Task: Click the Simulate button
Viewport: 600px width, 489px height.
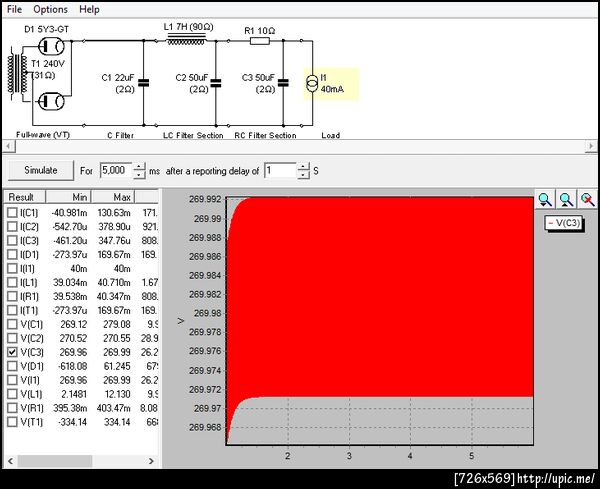Action: [x=41, y=170]
